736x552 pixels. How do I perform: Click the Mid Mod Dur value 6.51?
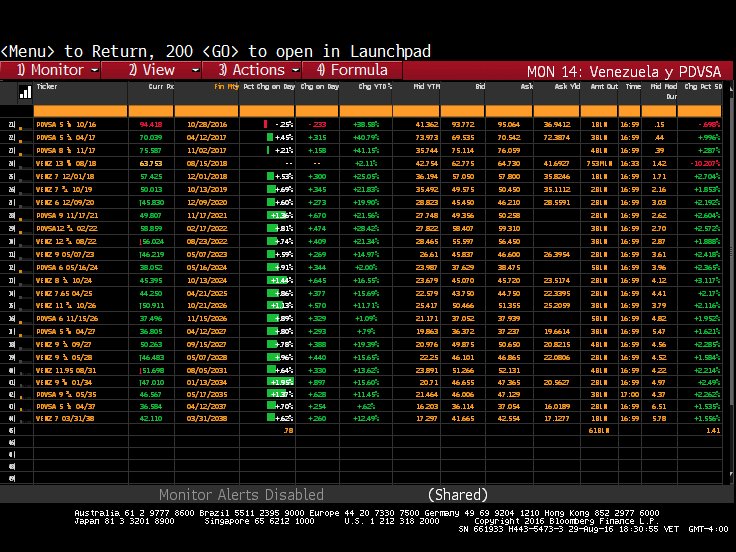point(659,406)
